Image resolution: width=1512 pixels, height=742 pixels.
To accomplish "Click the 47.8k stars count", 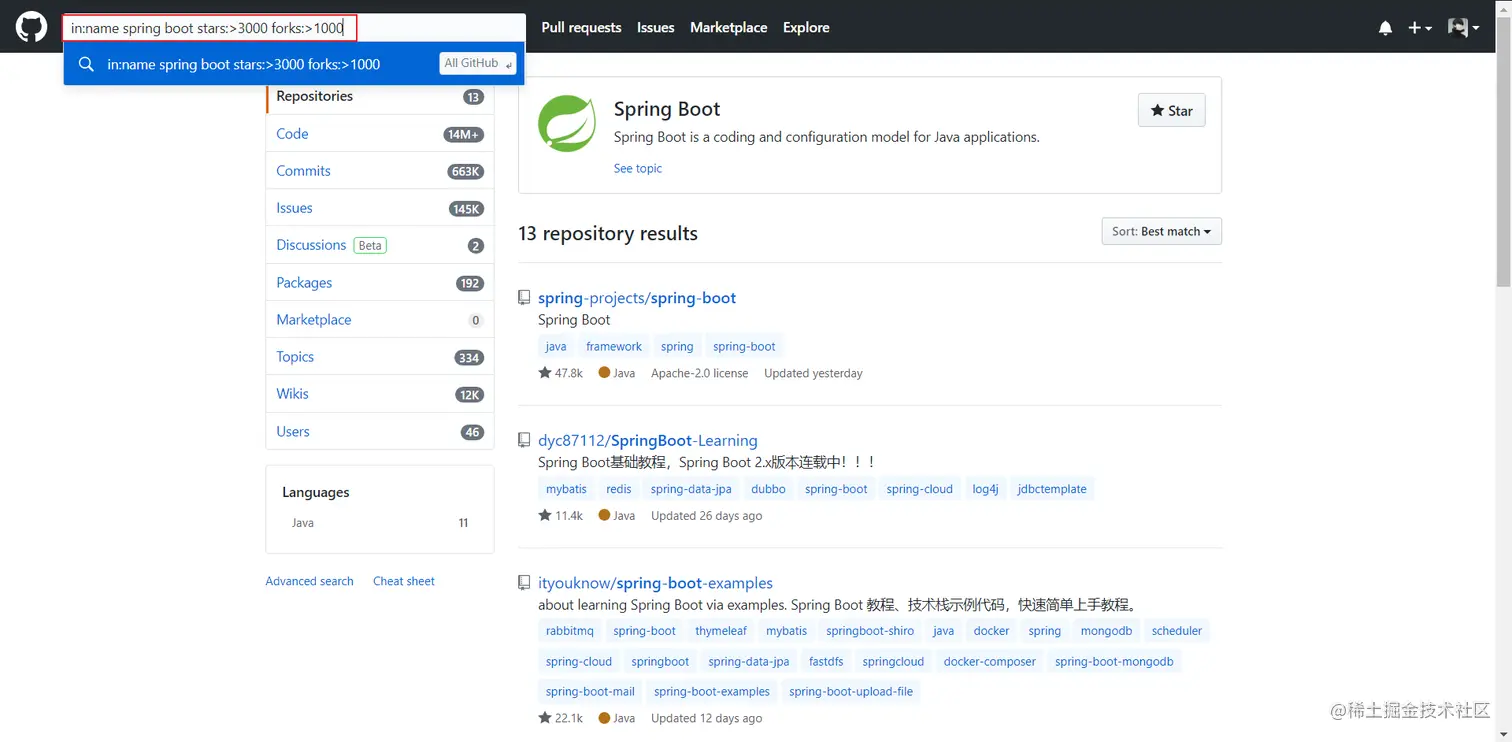I will [560, 373].
